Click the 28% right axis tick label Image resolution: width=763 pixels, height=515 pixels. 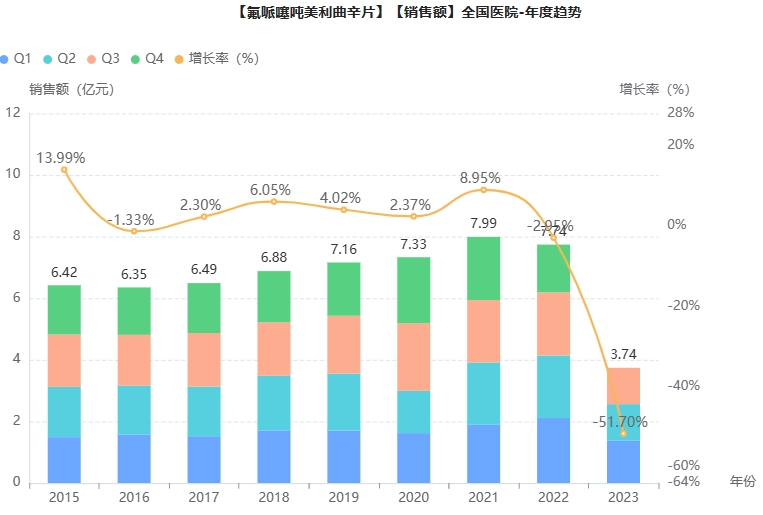[681, 112]
